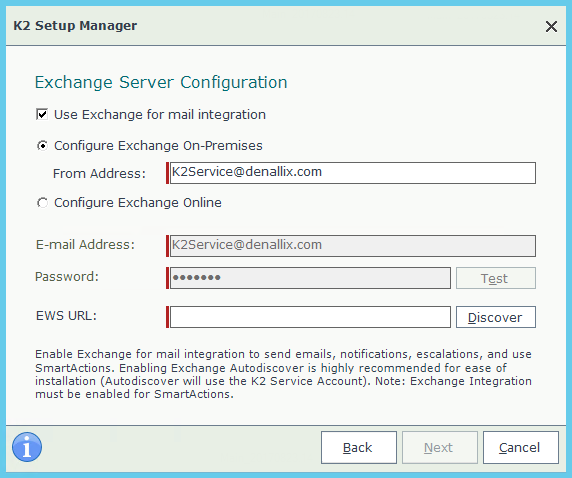Click the From Address label

click(x=99, y=174)
